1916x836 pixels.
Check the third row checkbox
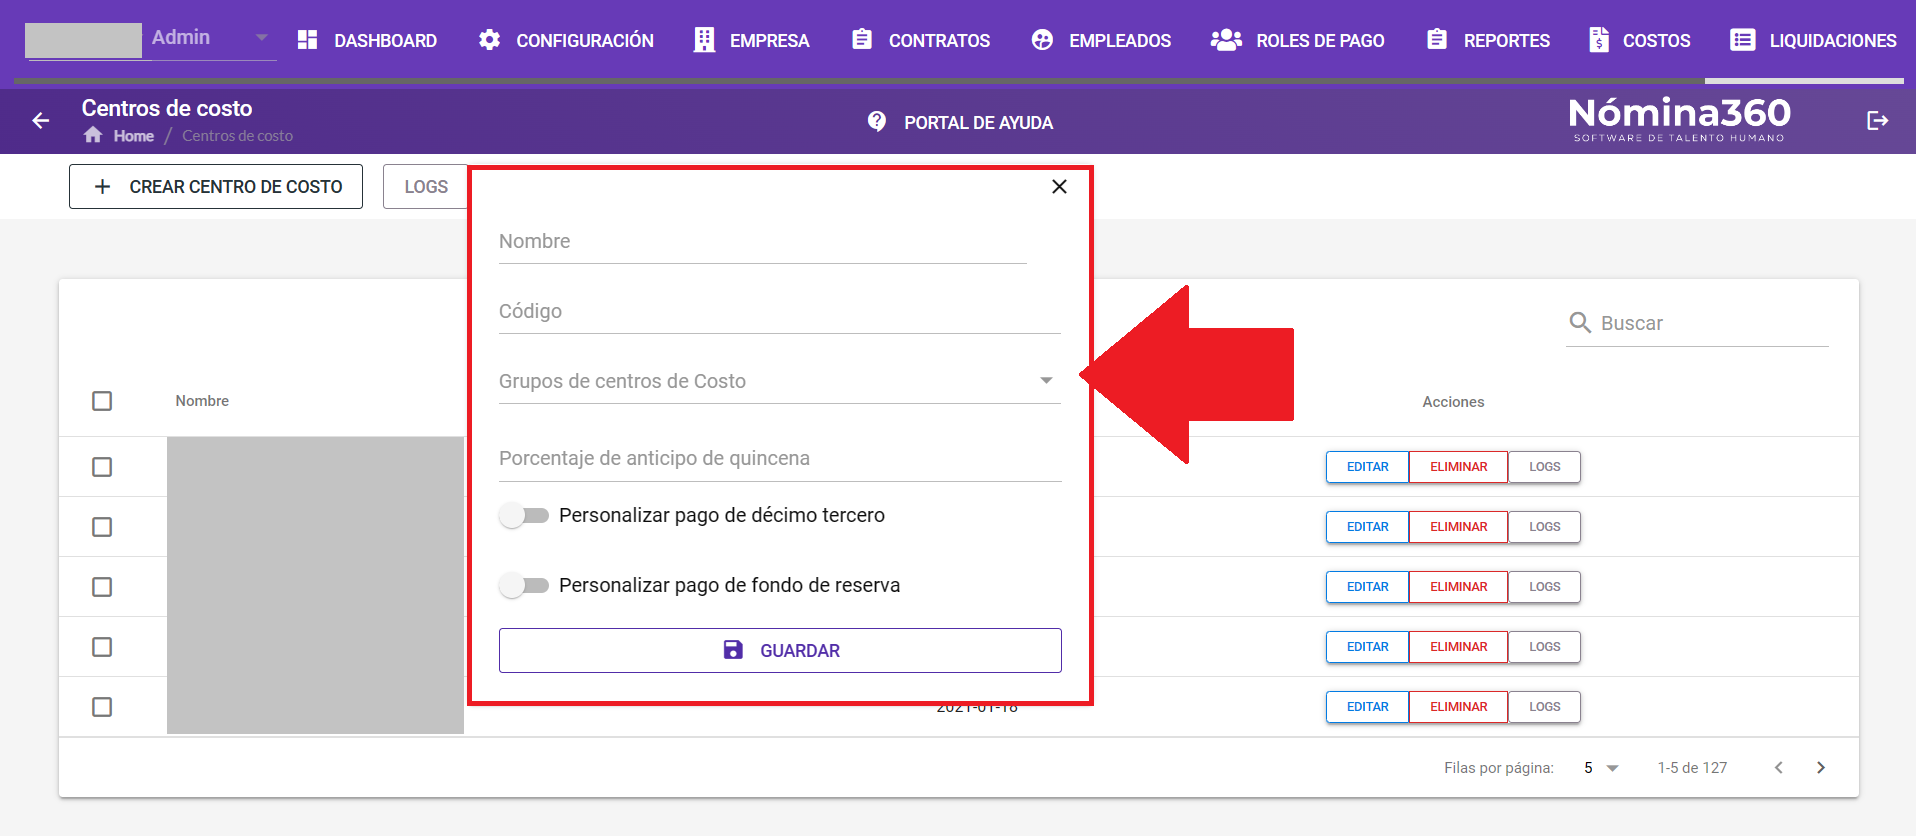[x=102, y=587]
